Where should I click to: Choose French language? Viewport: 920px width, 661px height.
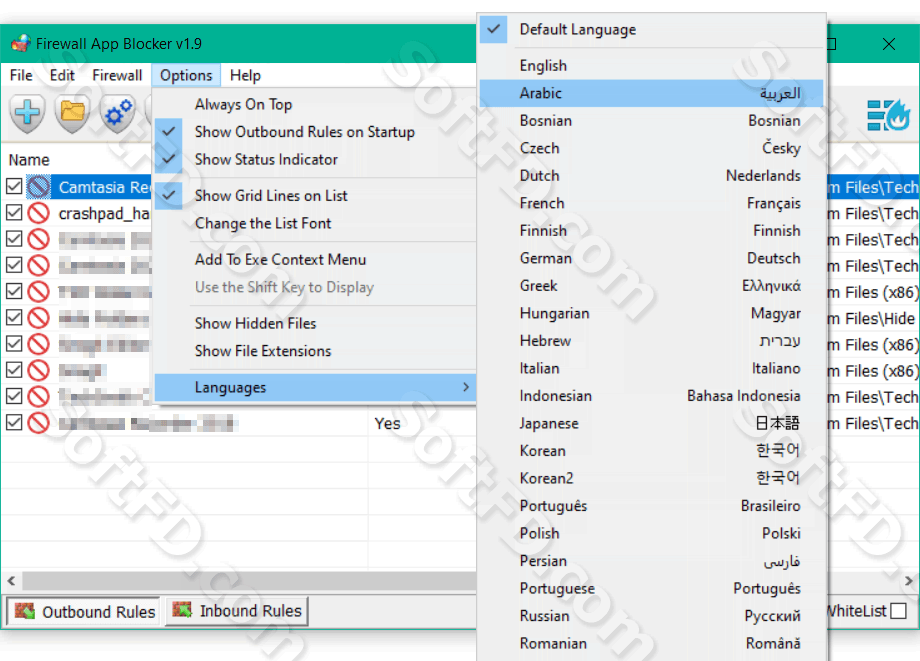point(651,204)
